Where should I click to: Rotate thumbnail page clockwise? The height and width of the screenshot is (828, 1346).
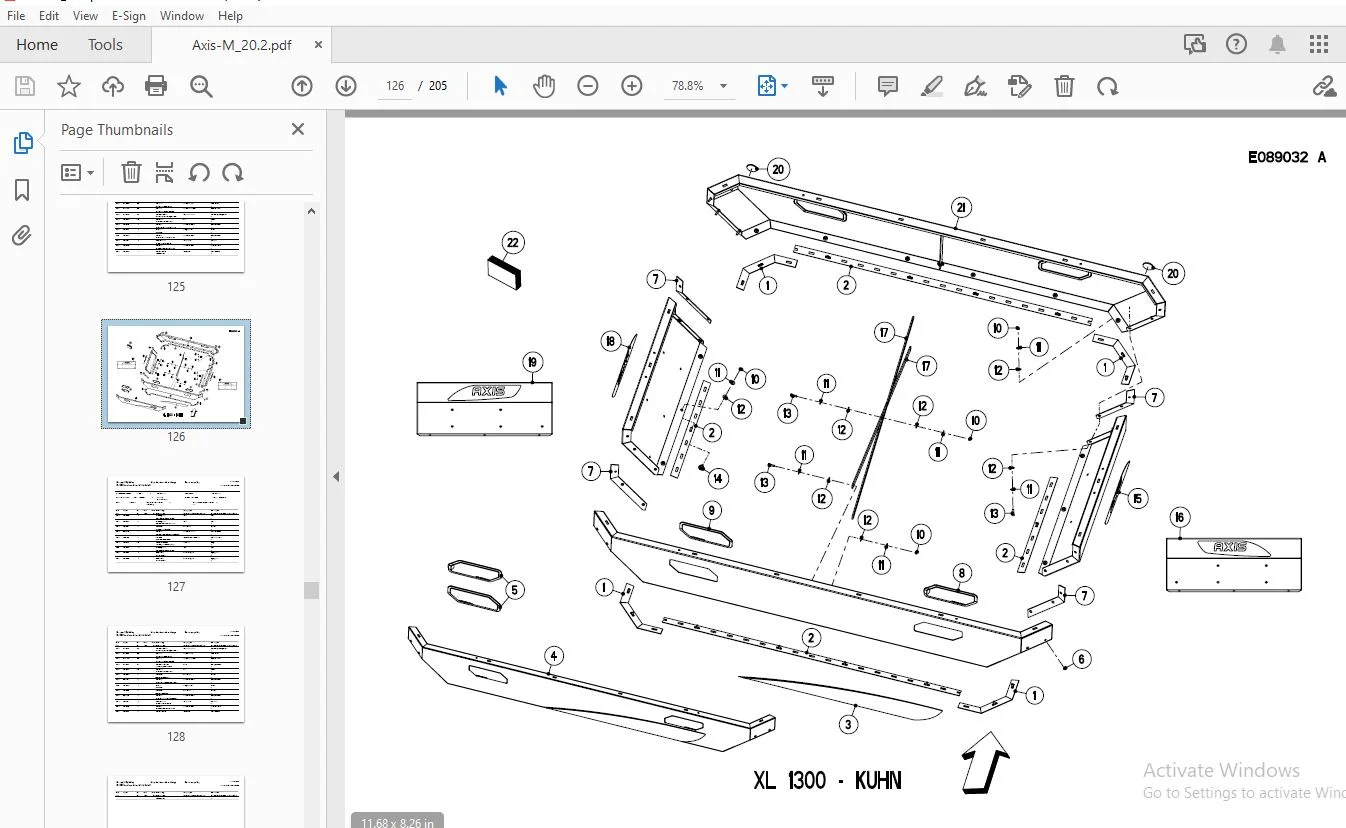point(233,172)
